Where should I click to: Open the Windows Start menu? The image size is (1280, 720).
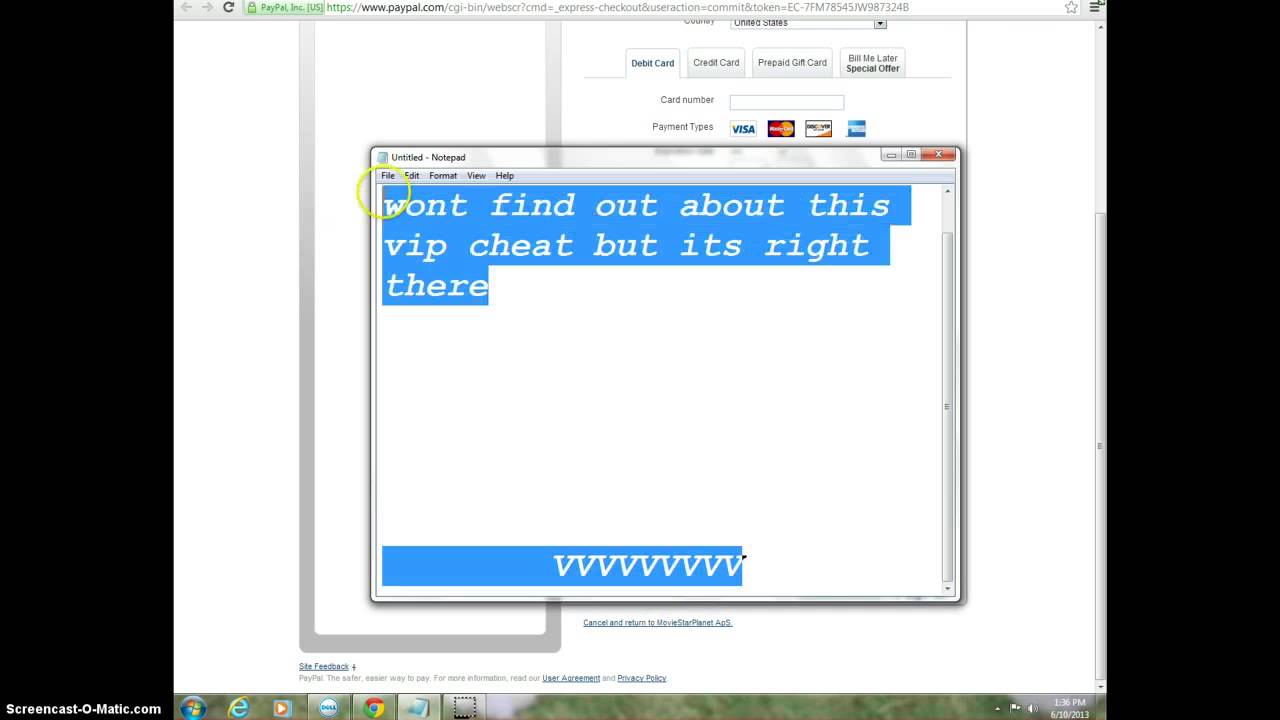[x=193, y=708]
